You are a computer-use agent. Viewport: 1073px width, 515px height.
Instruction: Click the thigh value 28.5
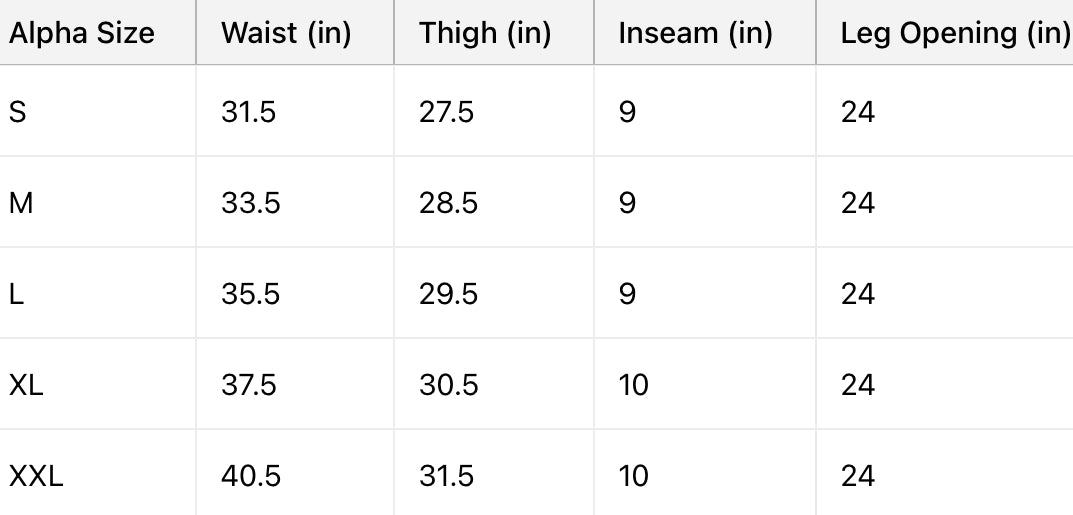tap(448, 203)
